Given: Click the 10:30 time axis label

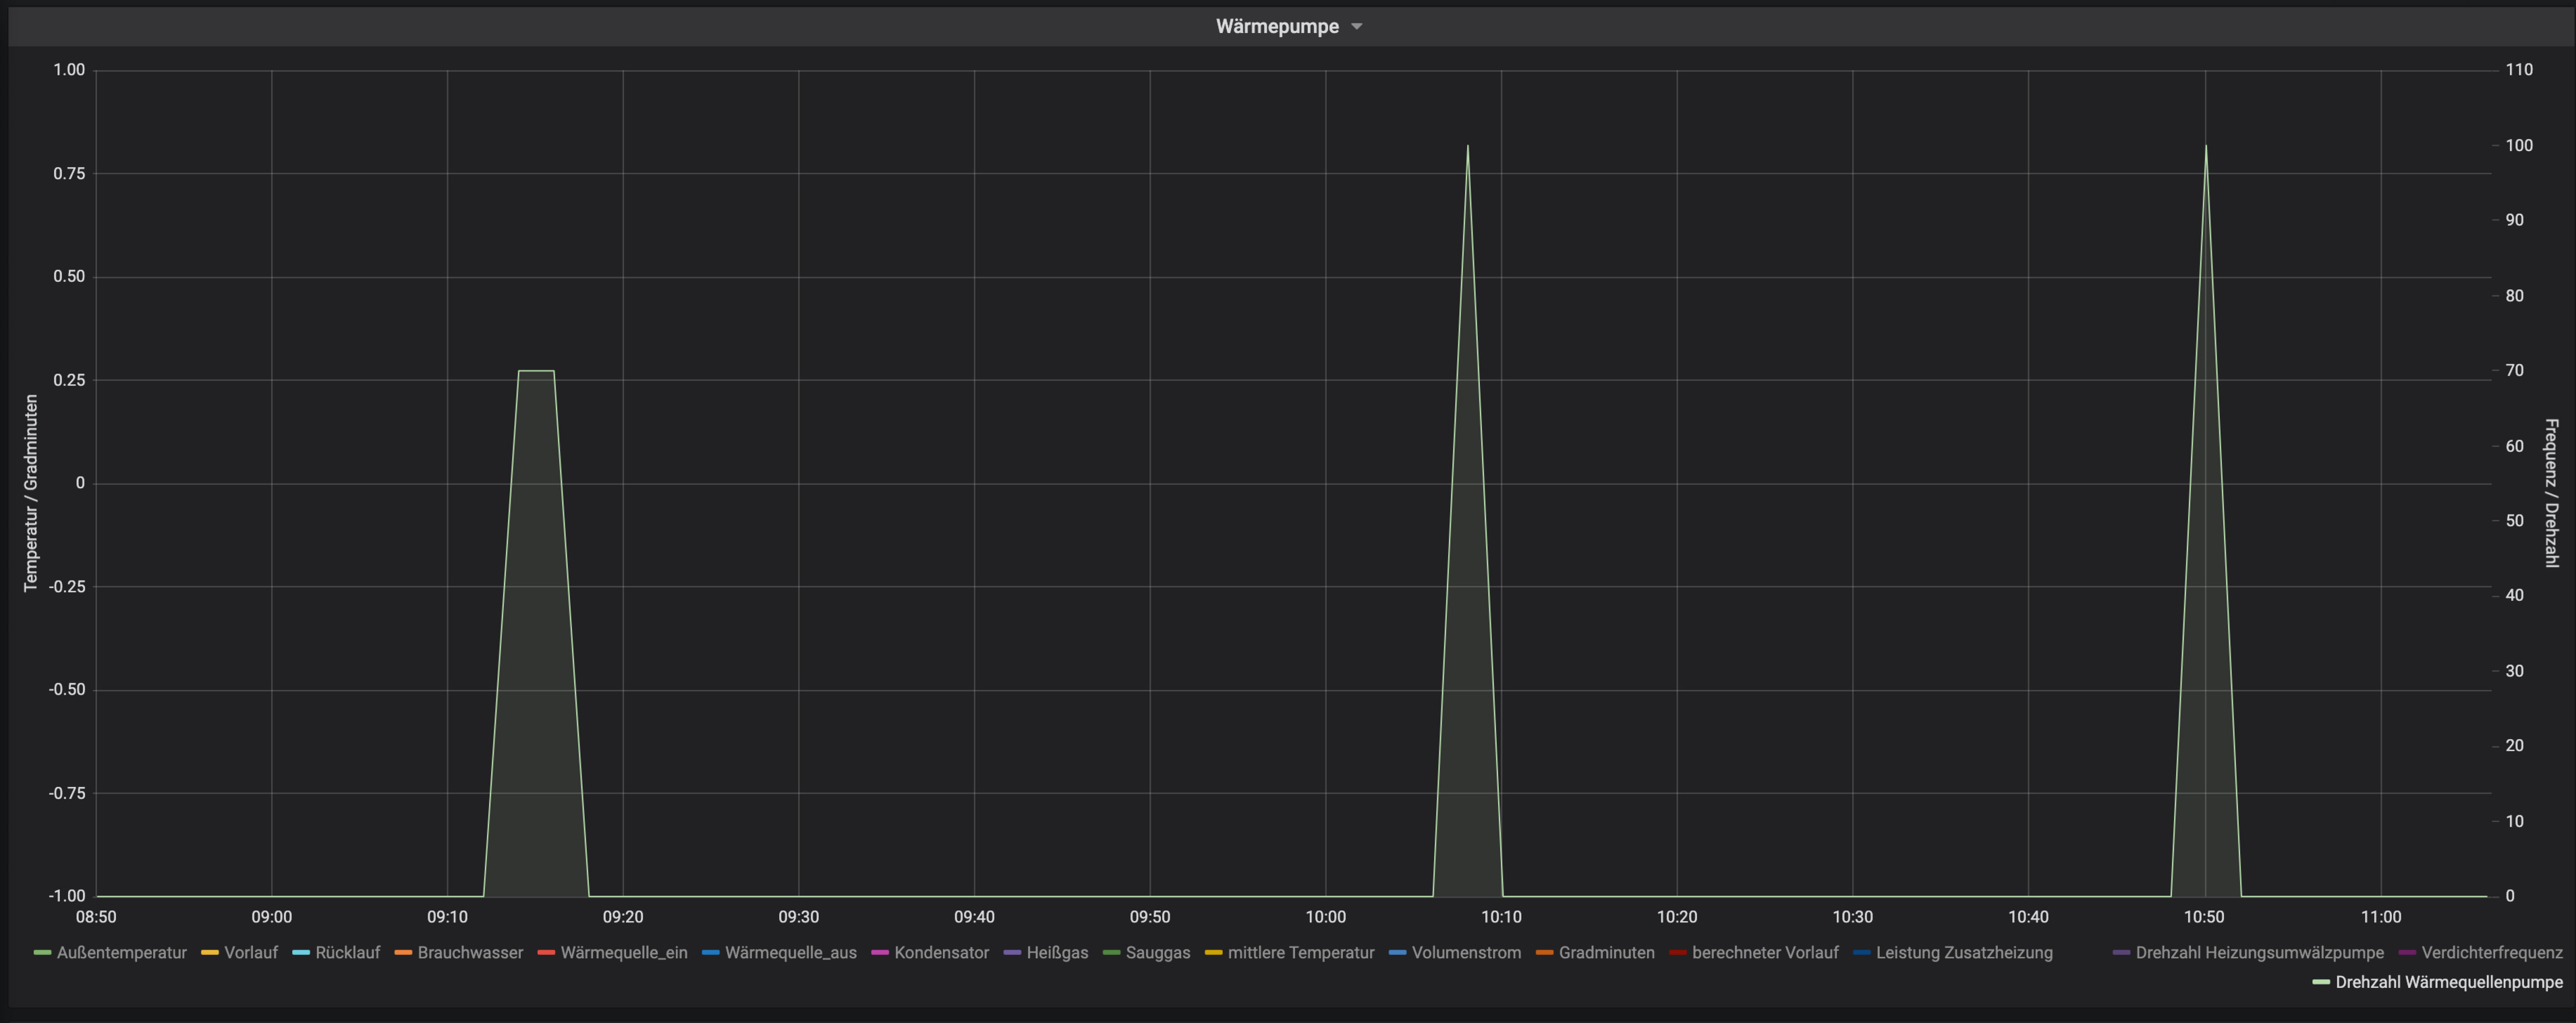Looking at the screenshot, I should 1852,917.
